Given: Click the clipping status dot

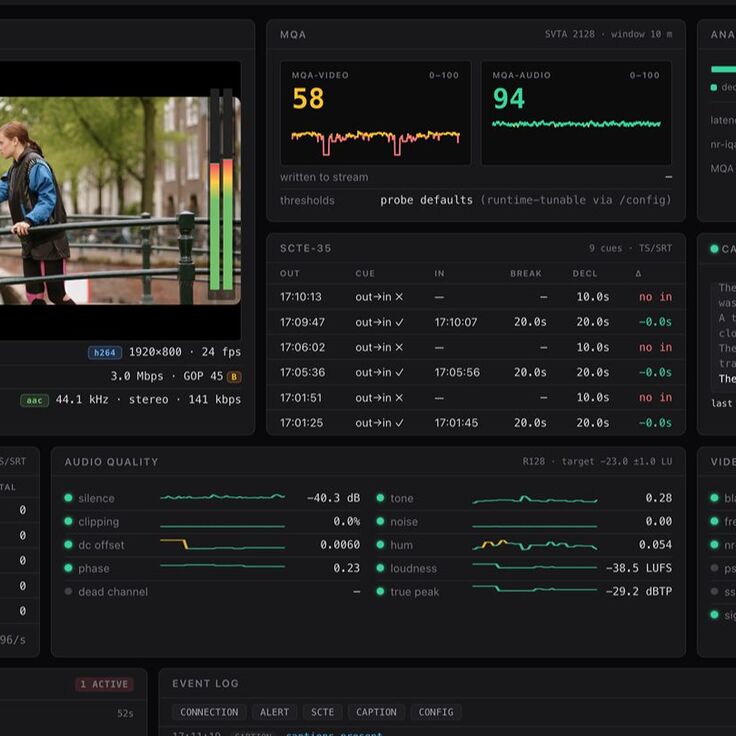Looking at the screenshot, I should (x=68, y=521).
